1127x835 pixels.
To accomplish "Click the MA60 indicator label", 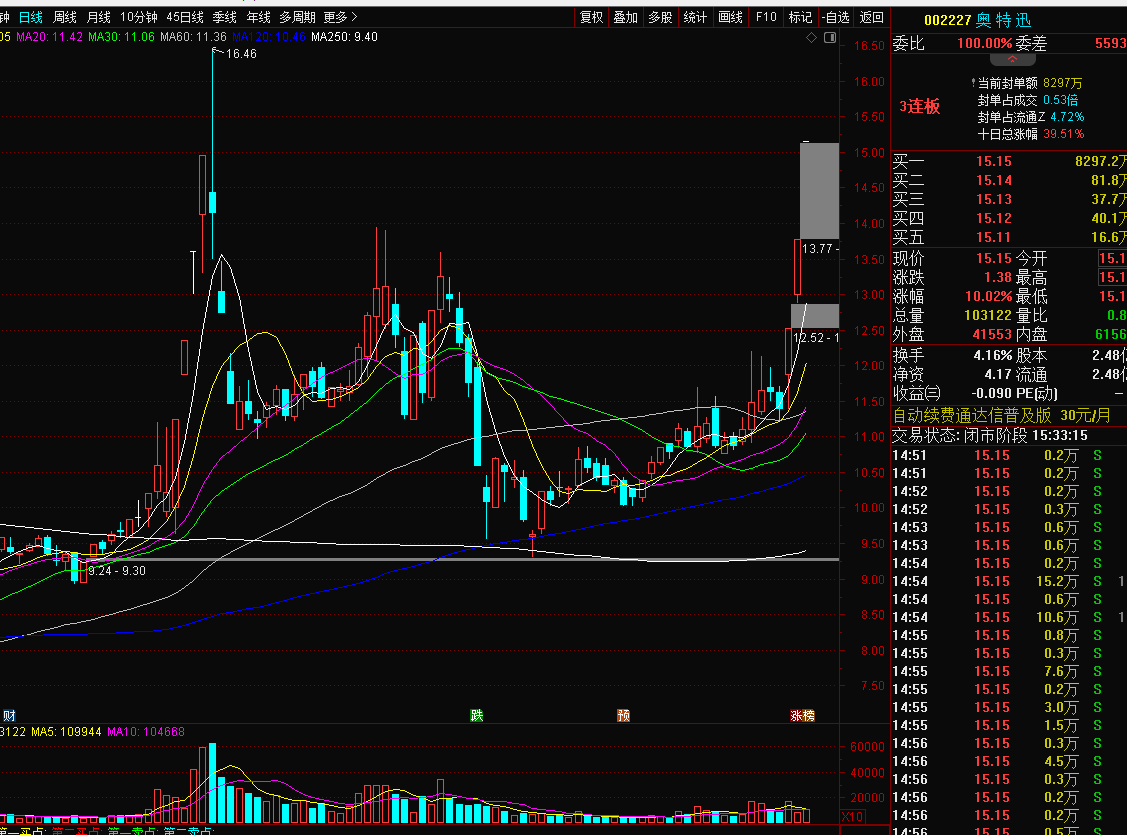I will (193, 37).
